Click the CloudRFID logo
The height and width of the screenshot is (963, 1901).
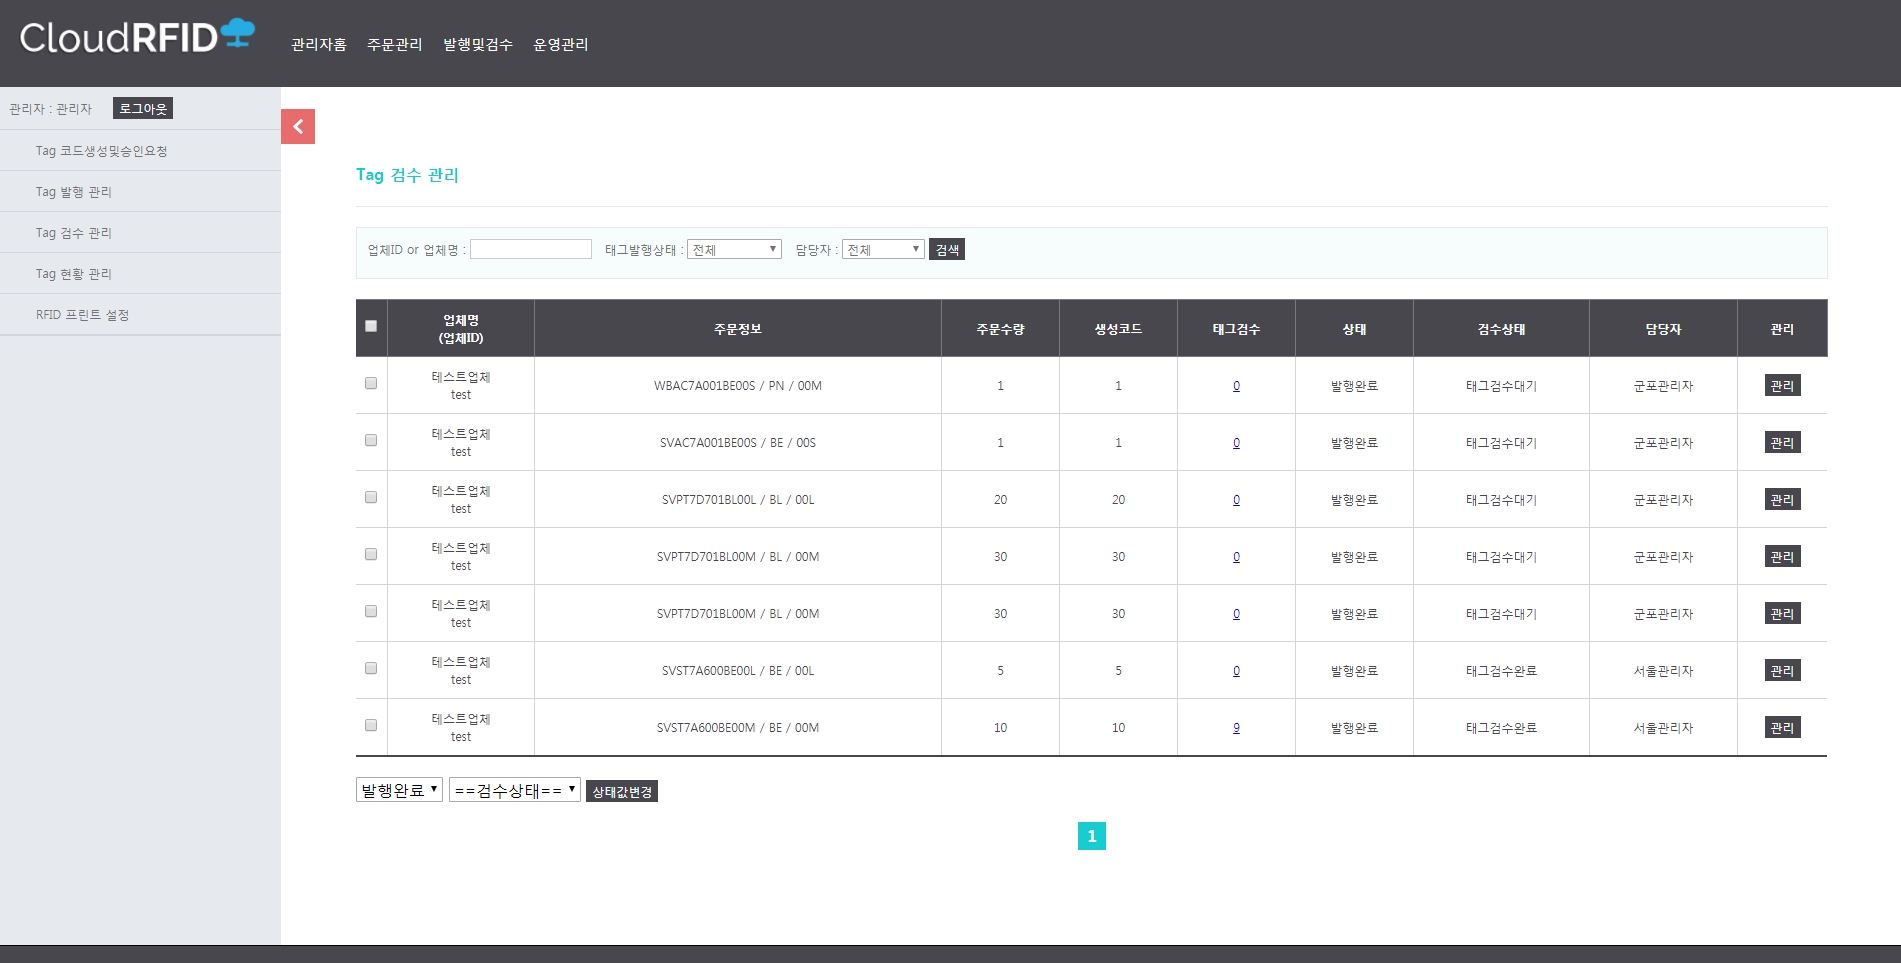137,36
